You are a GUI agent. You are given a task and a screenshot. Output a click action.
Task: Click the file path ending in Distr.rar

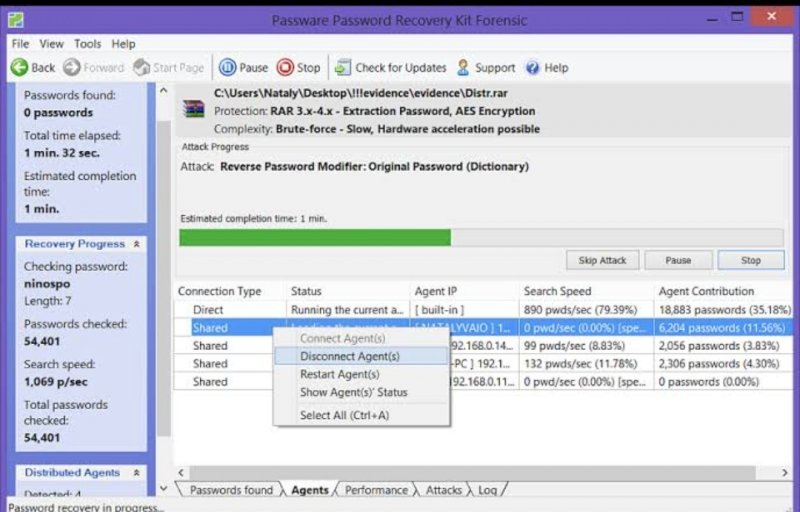click(x=361, y=93)
